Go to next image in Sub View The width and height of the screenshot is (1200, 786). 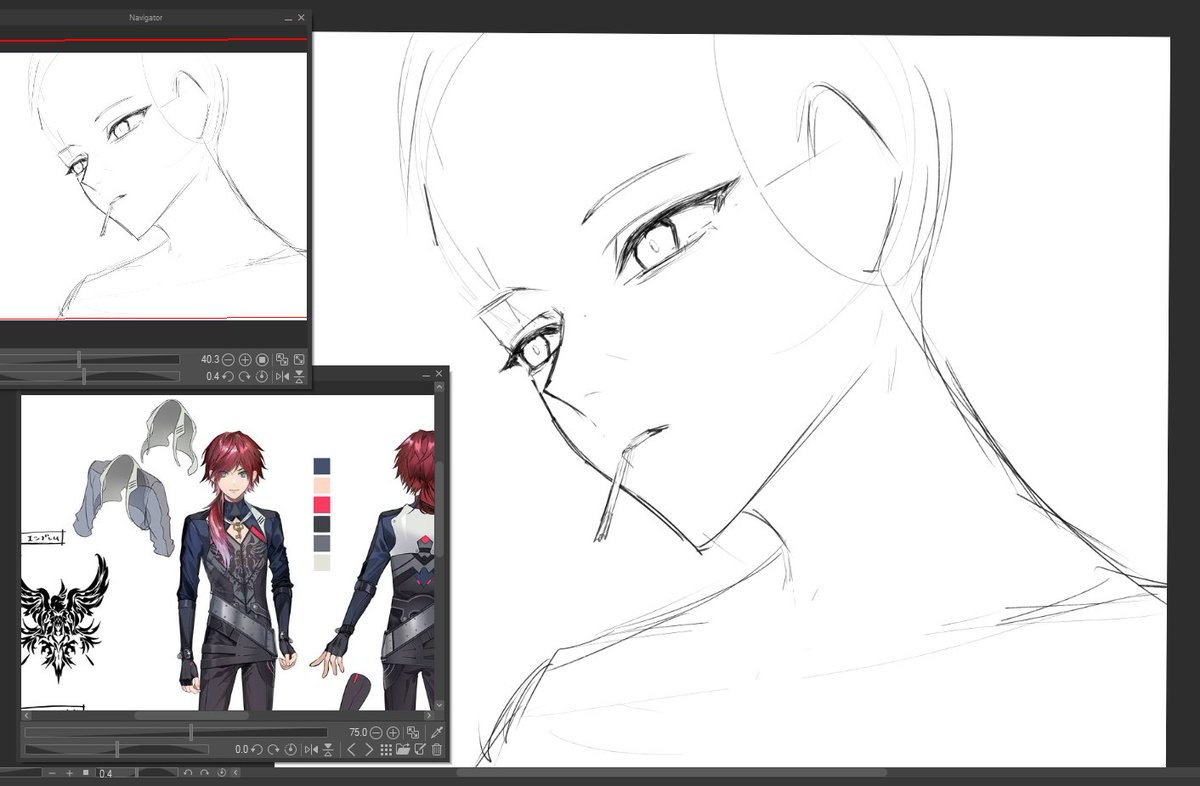coord(369,749)
